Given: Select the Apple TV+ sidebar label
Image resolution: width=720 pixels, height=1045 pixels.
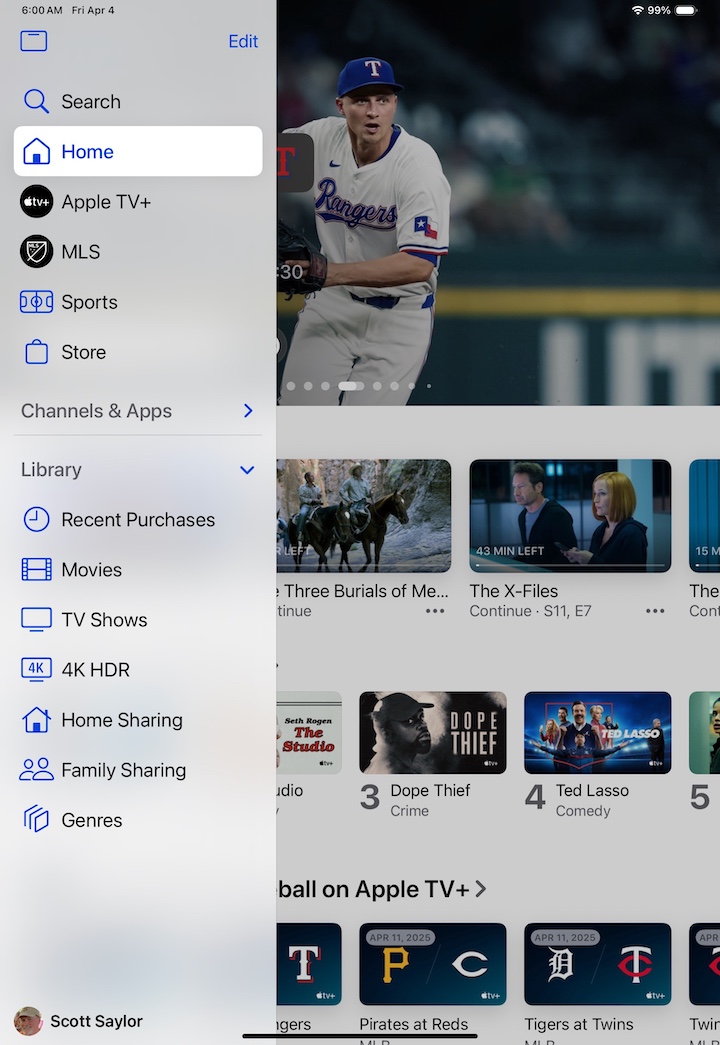Looking at the screenshot, I should [x=106, y=202].
